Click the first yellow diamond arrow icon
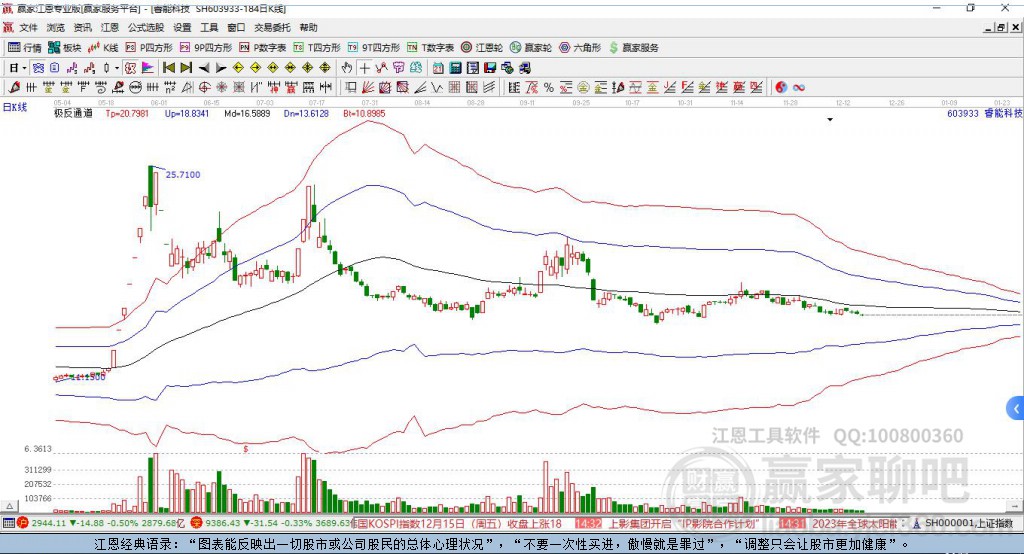The width and height of the screenshot is (1024, 554). [x=238, y=68]
